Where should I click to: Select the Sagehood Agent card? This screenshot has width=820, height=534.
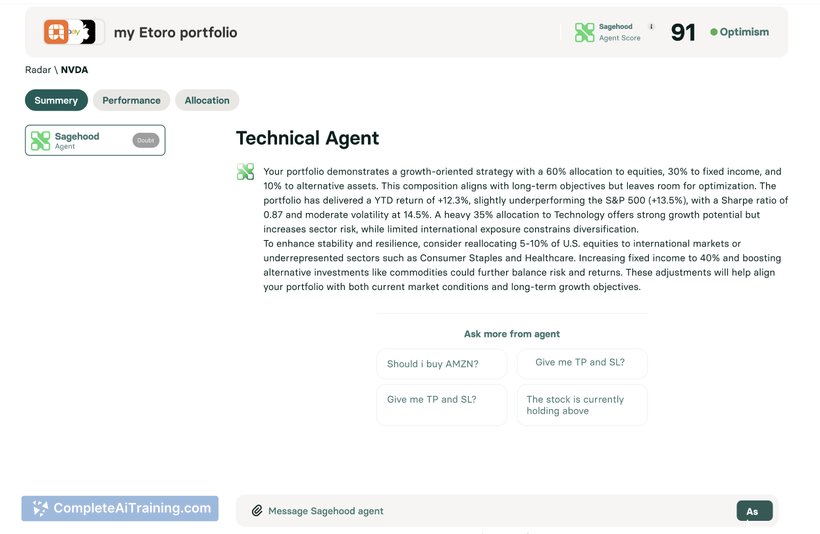pos(95,140)
